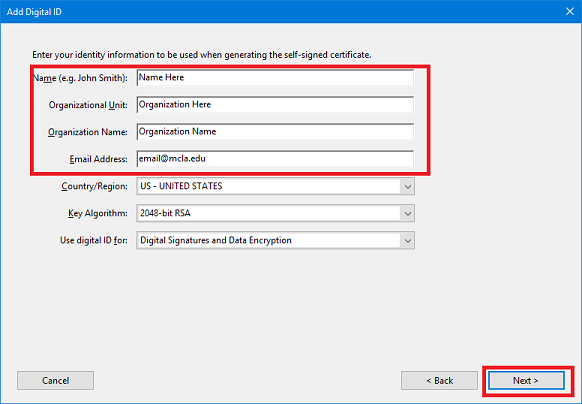Click the Organization Name text field

point(275,132)
